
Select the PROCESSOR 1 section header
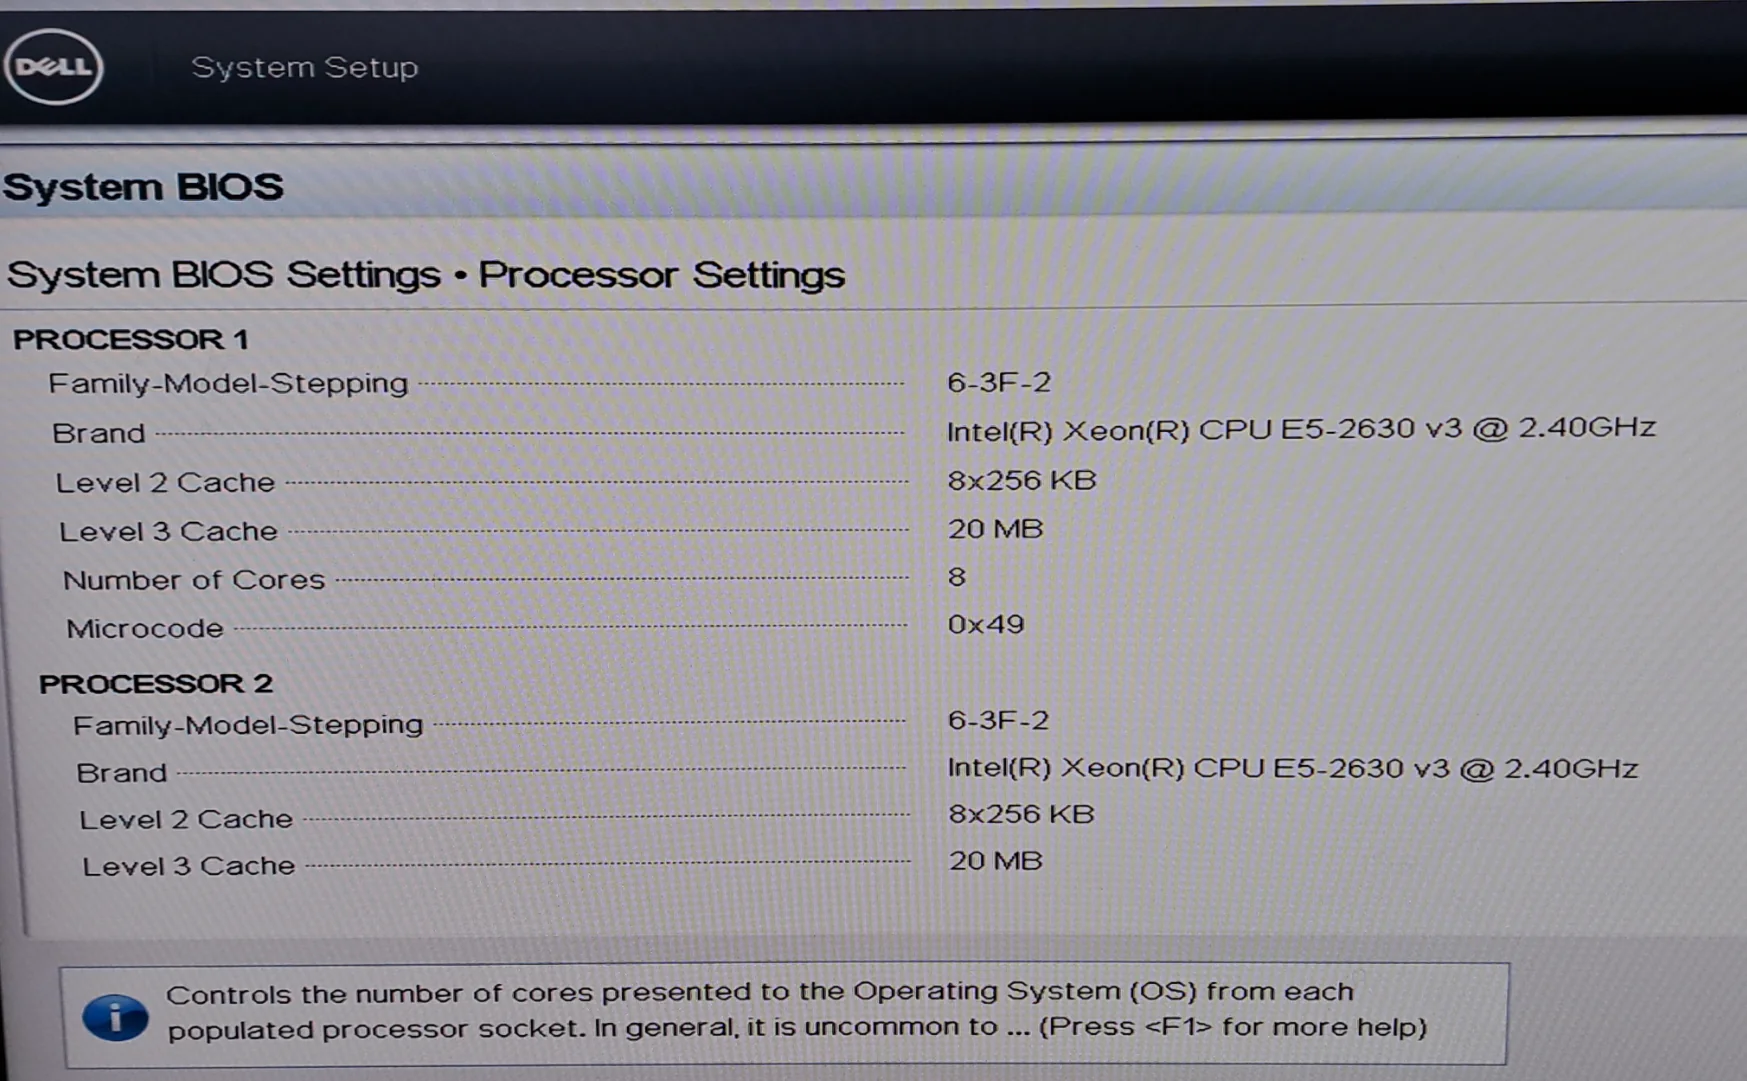pyautogui.click(x=130, y=339)
